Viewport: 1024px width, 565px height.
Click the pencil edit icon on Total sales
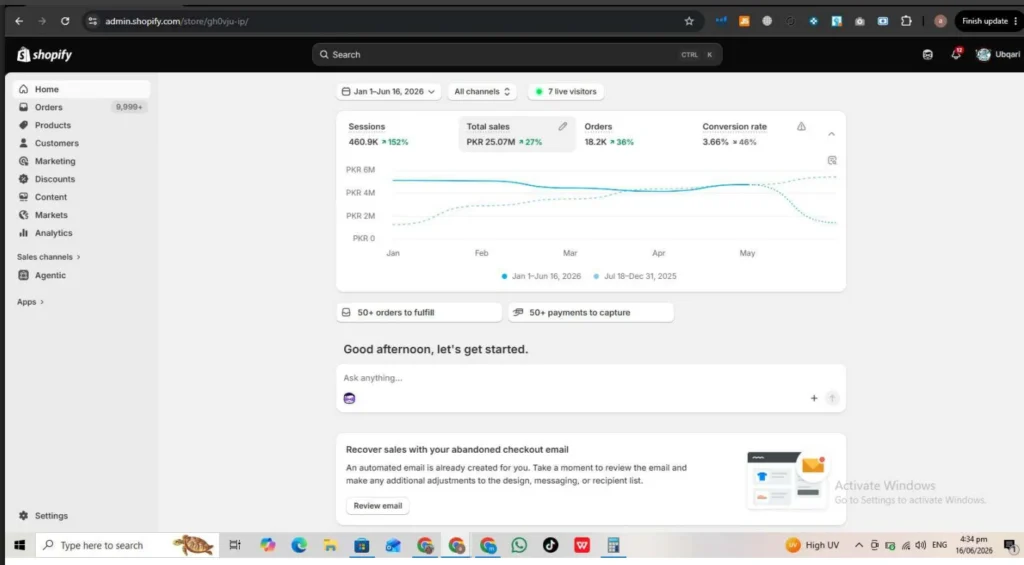click(562, 126)
